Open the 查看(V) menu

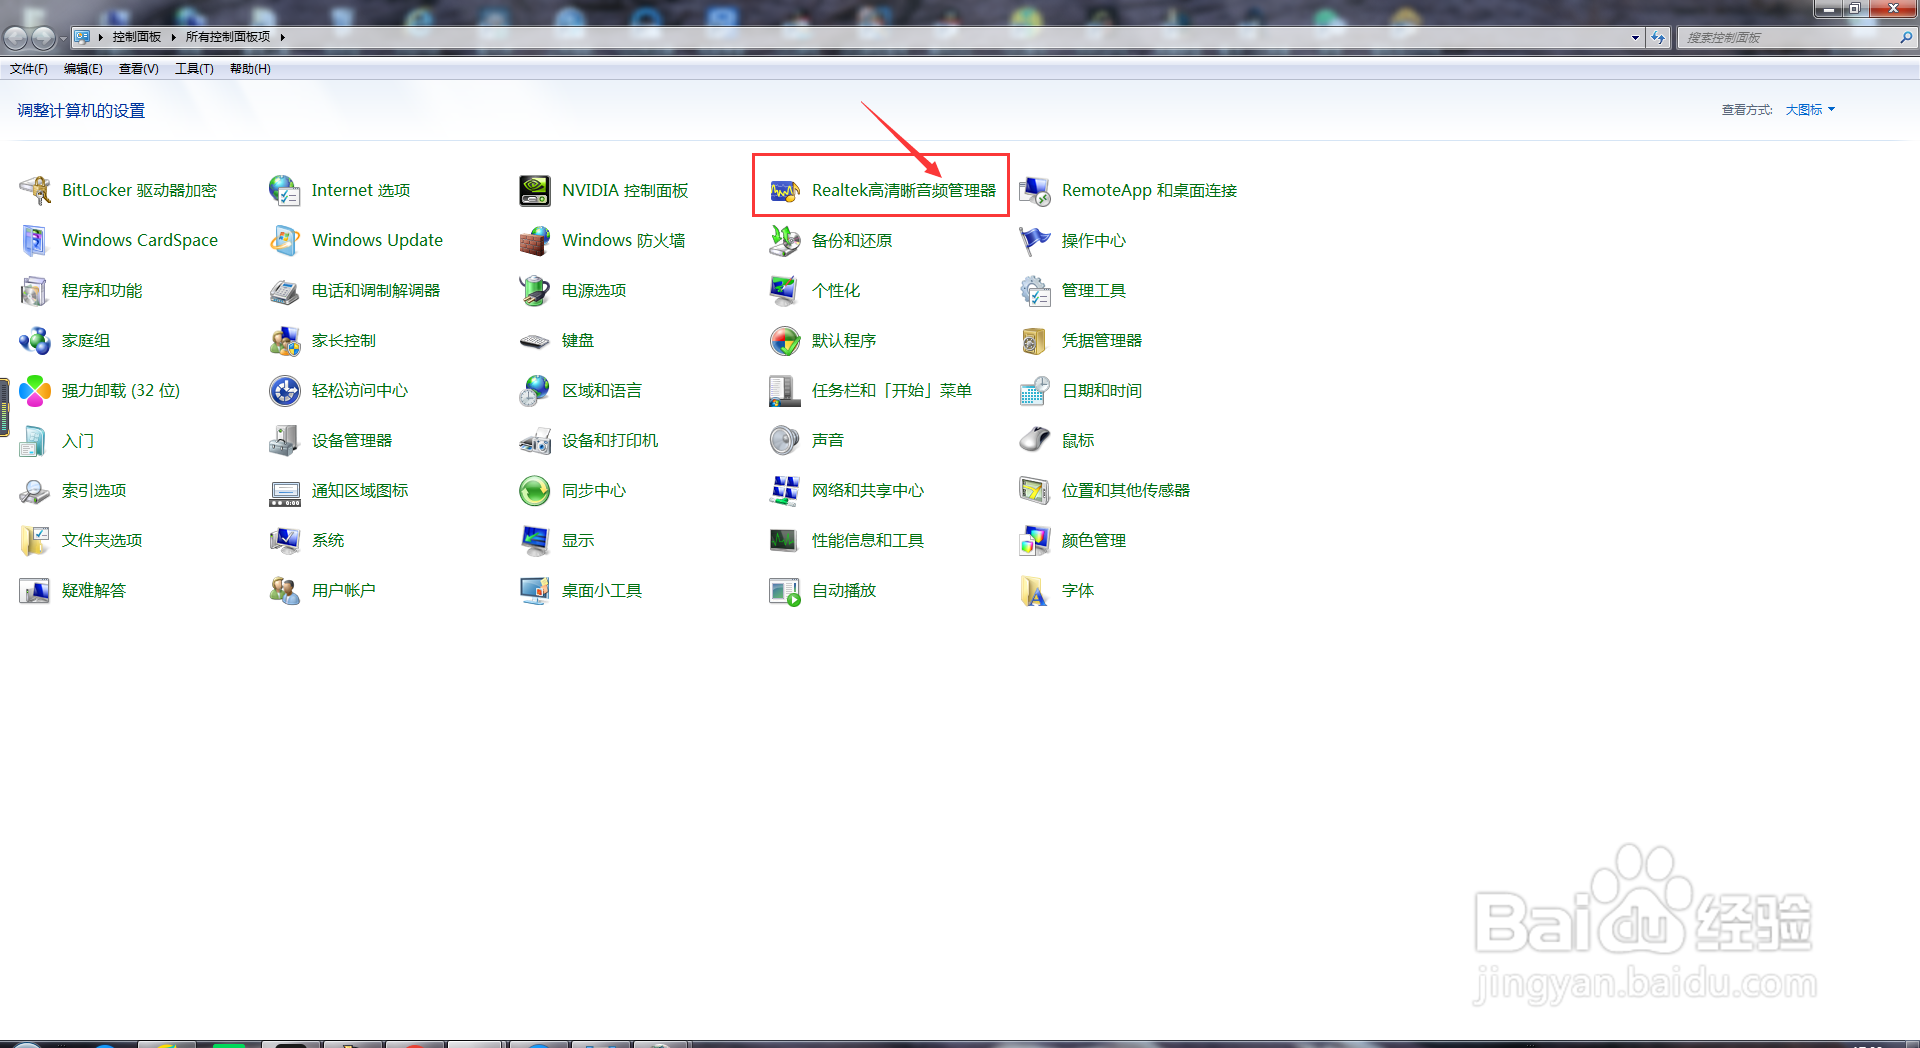139,69
